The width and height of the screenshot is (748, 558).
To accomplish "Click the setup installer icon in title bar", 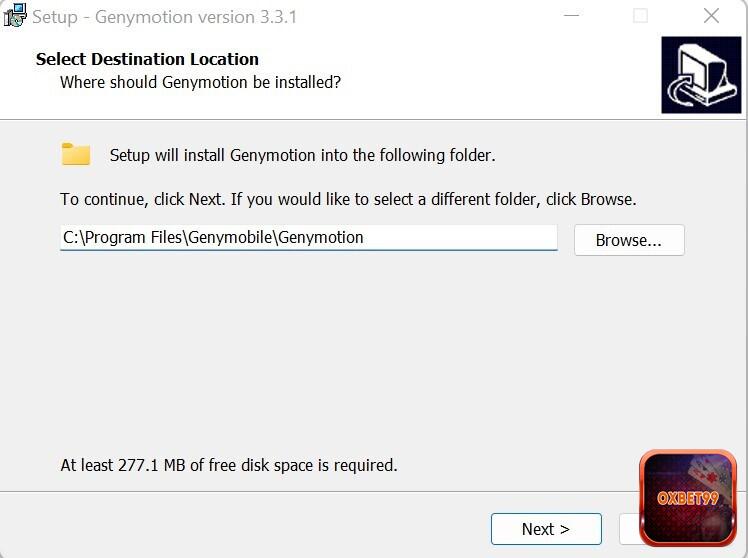I will pos(14,15).
